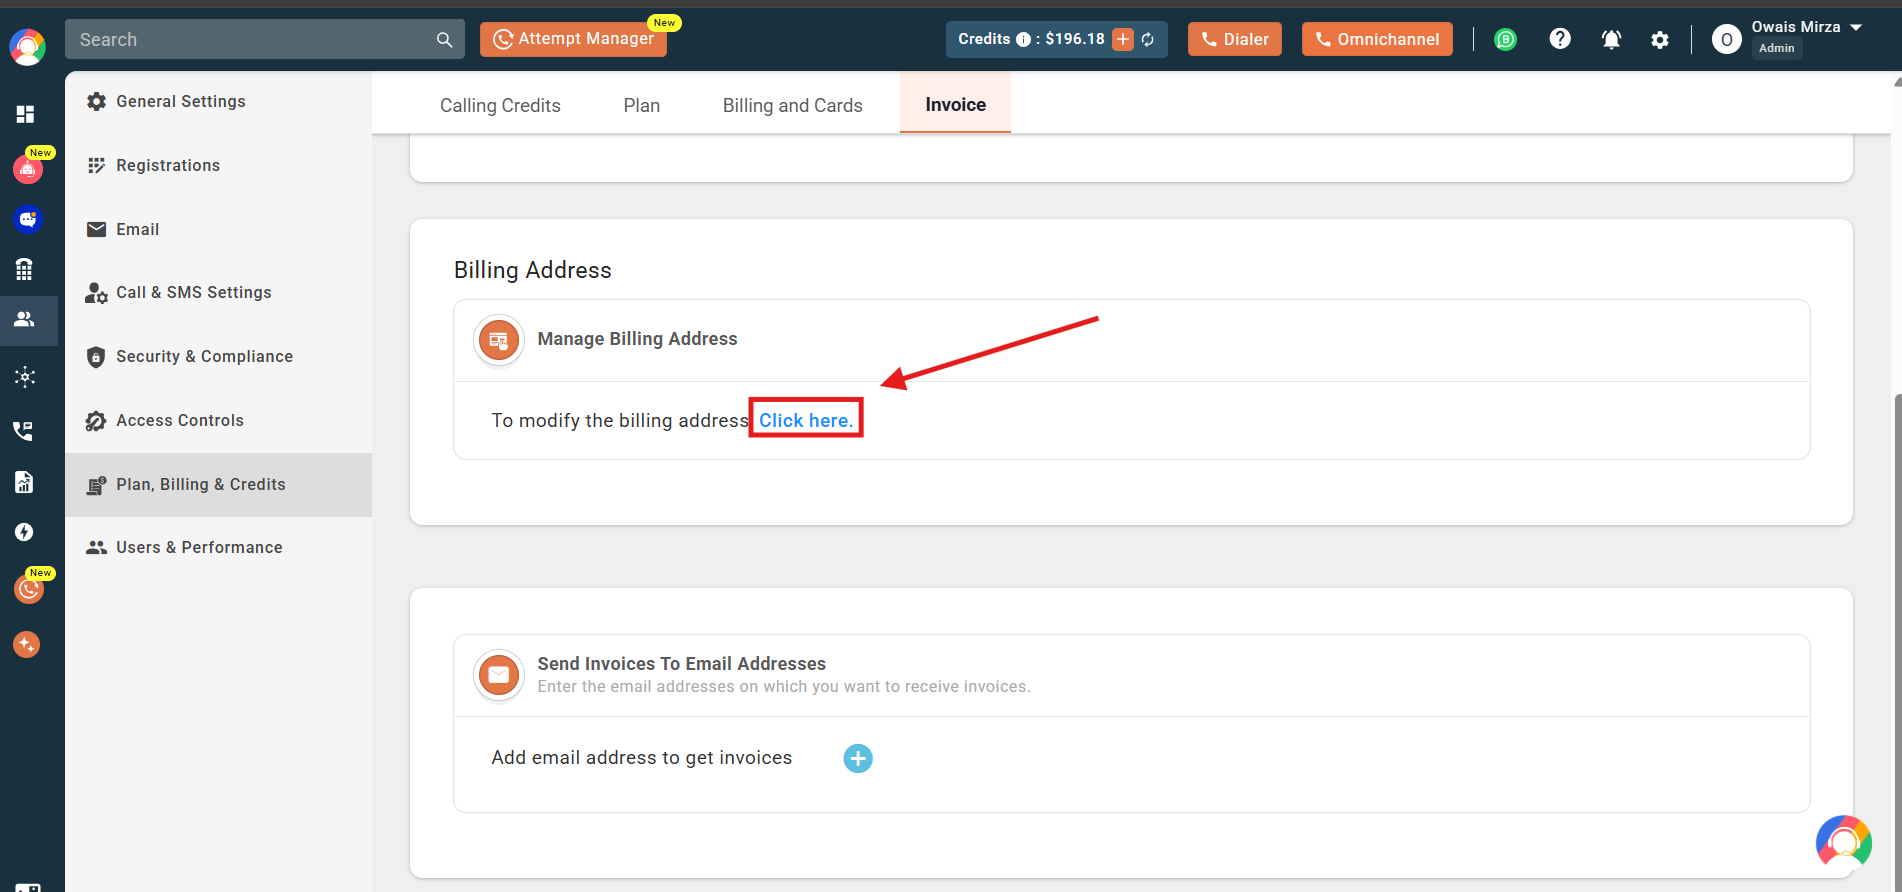The width and height of the screenshot is (1902, 892).
Task: Open Email settings in sidebar
Action: [218, 229]
